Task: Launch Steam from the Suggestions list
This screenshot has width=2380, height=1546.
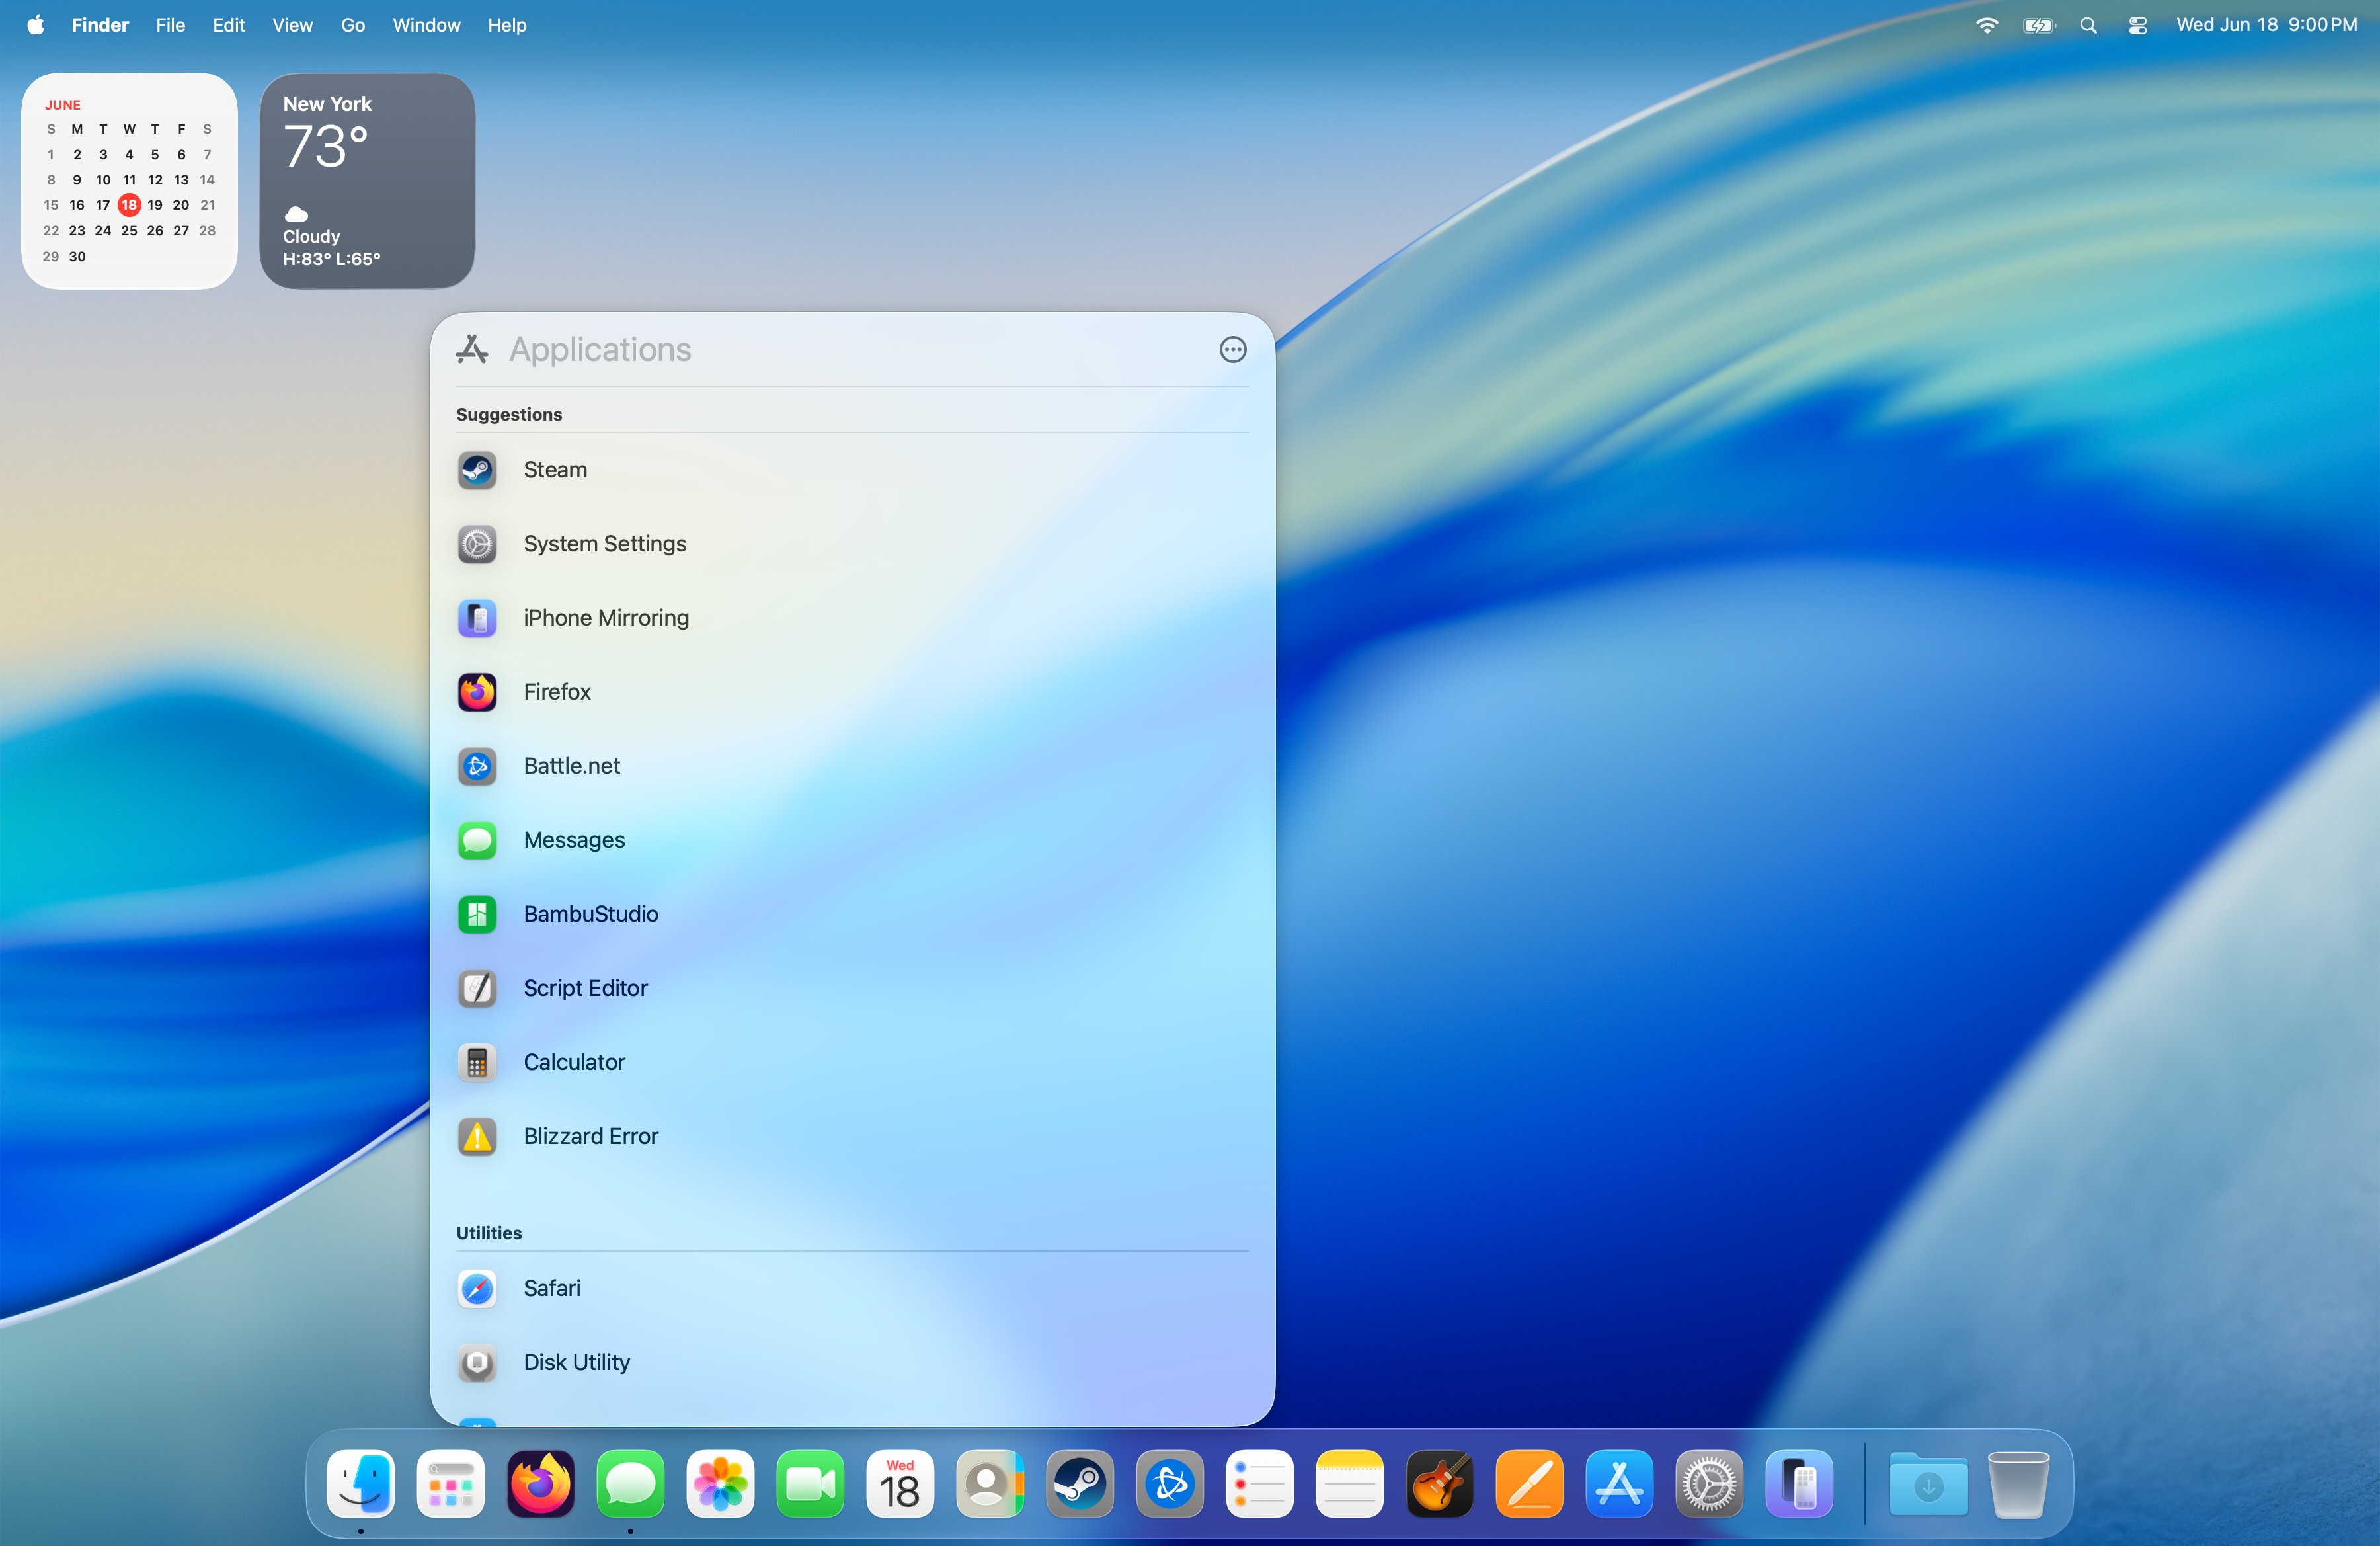Action: (852, 470)
